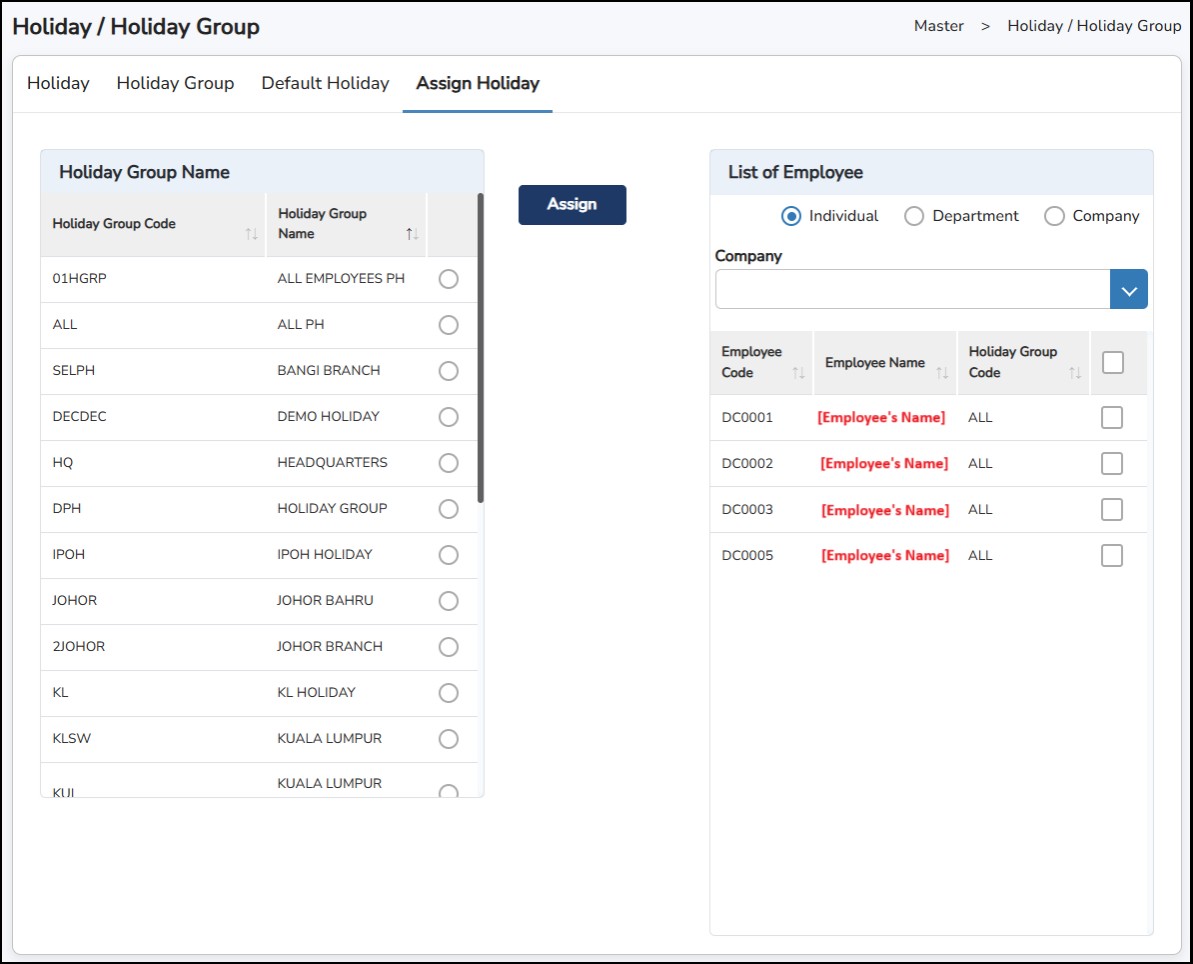Sort employee list by Employee Name
Image resolution: width=1193 pixels, height=964 pixels.
tap(942, 373)
